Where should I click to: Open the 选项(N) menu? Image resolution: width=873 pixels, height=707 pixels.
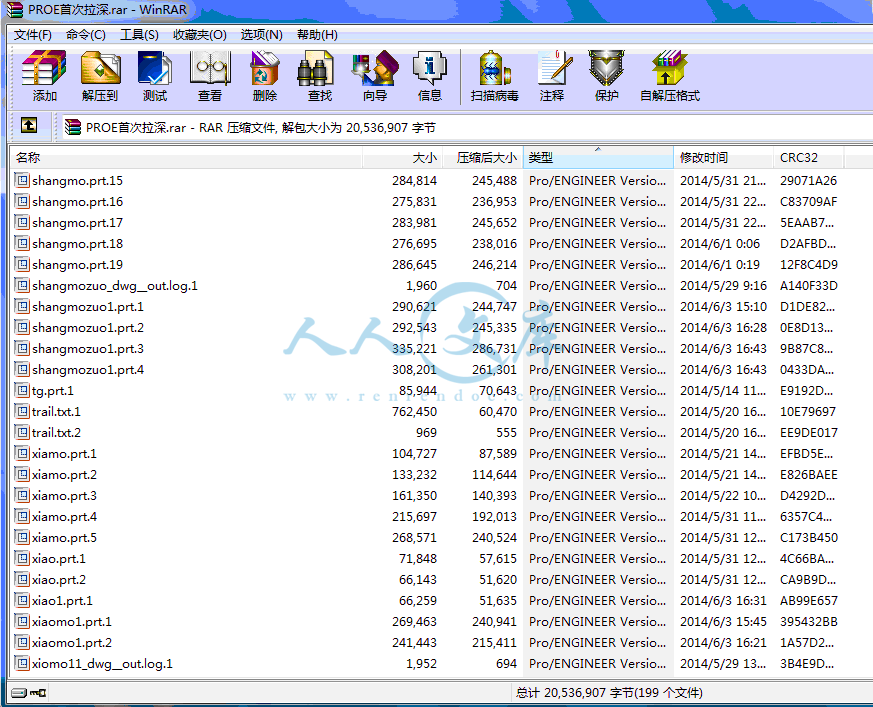261,35
